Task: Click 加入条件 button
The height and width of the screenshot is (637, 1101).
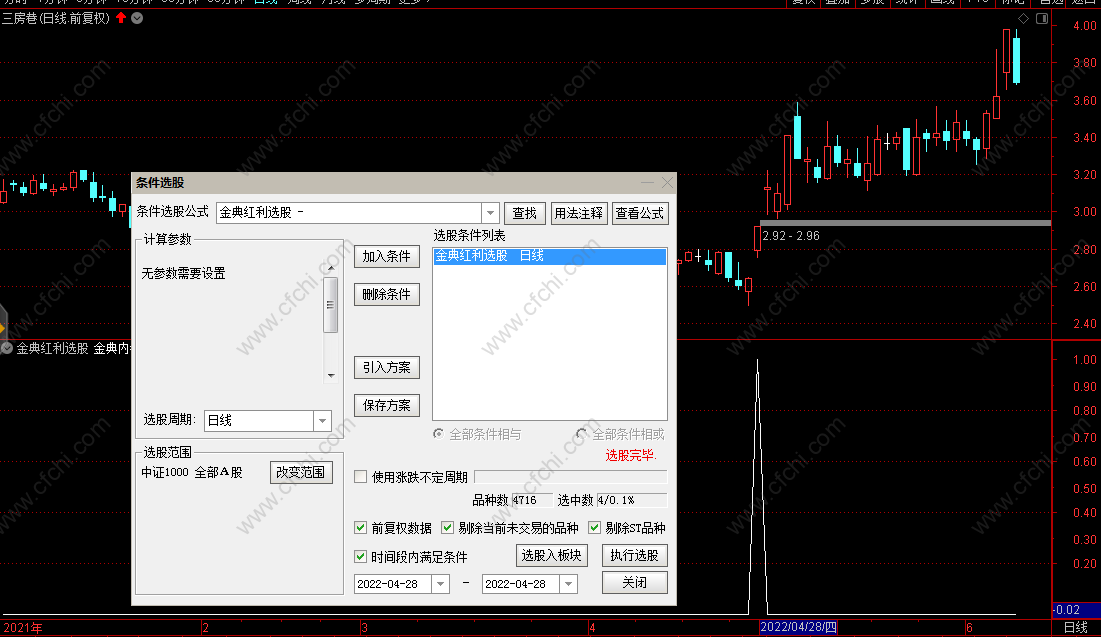Action: pyautogui.click(x=387, y=256)
